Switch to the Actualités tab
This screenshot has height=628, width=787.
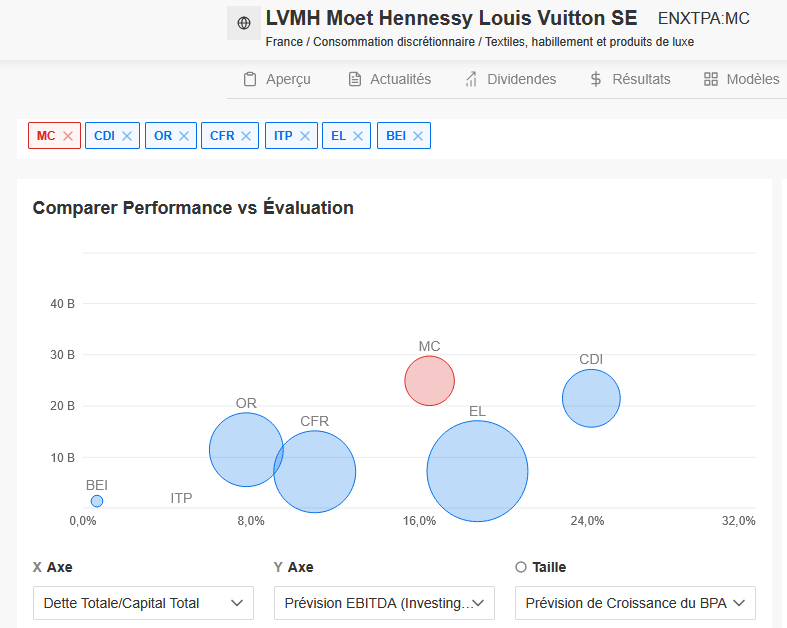390,79
